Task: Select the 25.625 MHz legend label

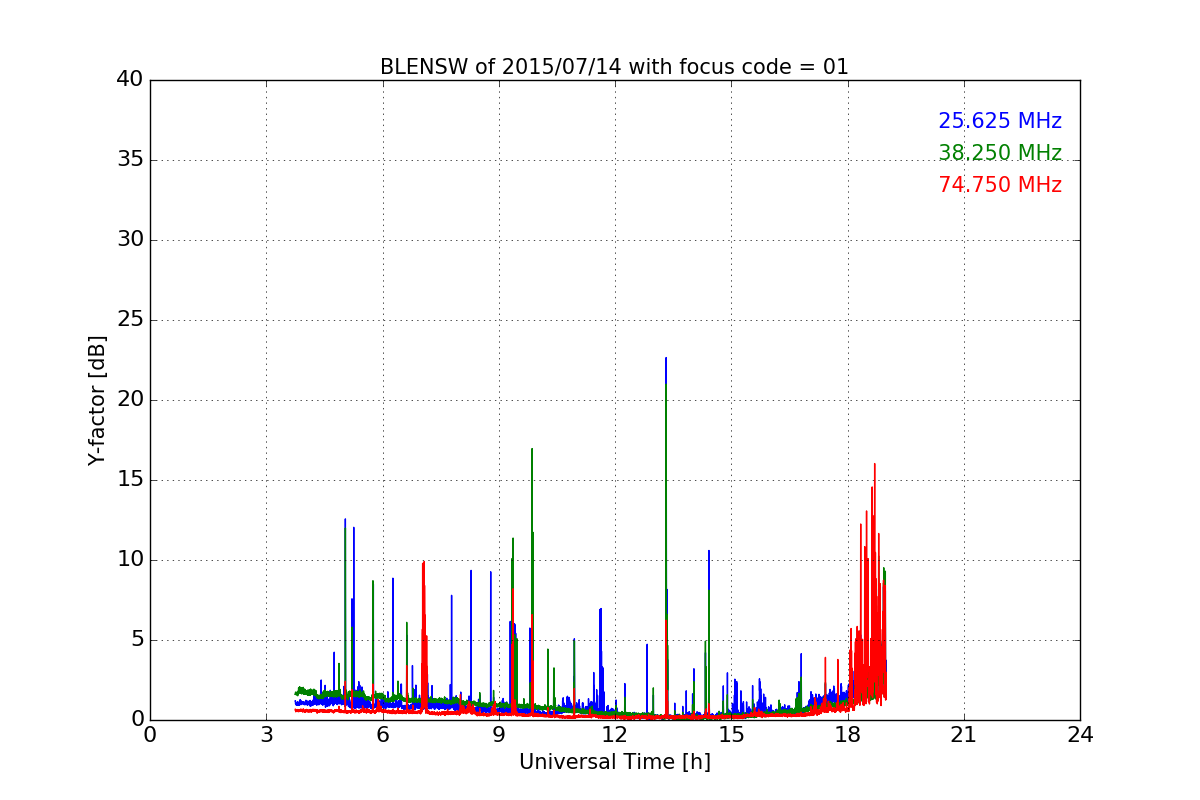Action: [x=1000, y=121]
